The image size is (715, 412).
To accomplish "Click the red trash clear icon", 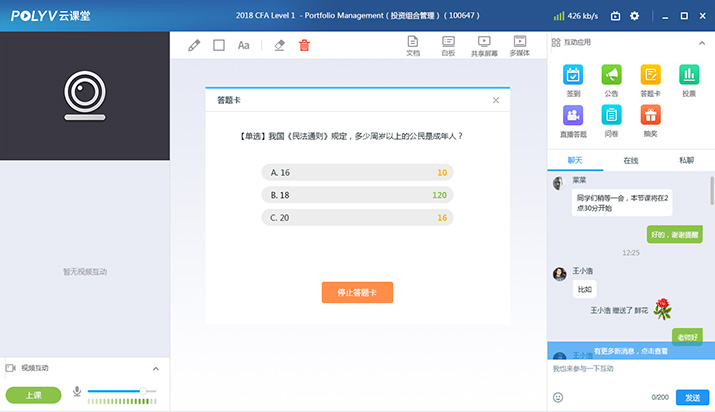I will [x=305, y=45].
